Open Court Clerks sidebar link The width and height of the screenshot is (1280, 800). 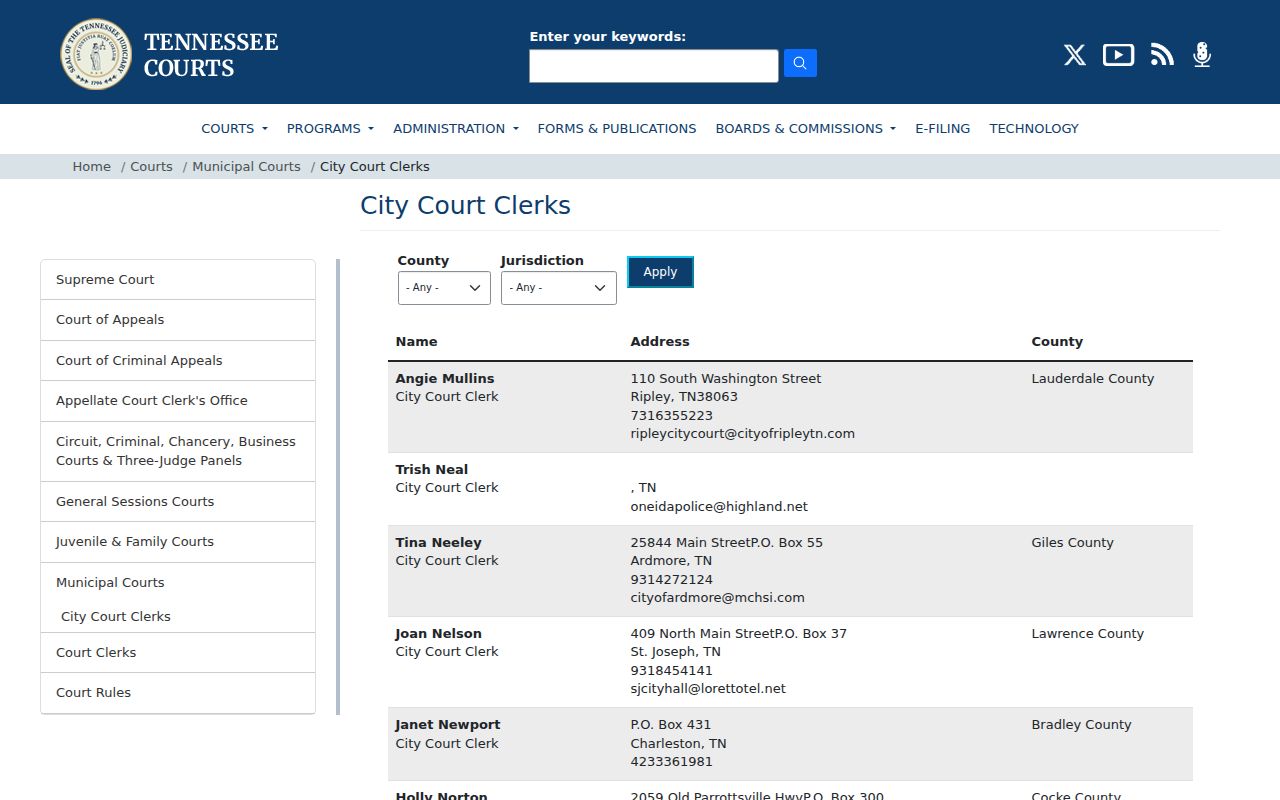[178, 653]
